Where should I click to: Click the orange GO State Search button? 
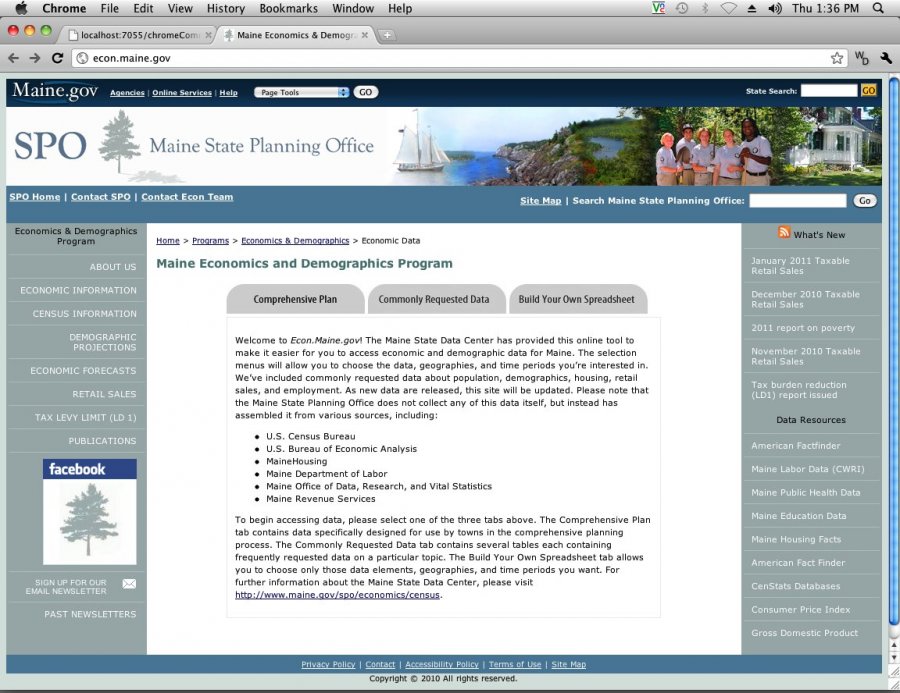868,91
